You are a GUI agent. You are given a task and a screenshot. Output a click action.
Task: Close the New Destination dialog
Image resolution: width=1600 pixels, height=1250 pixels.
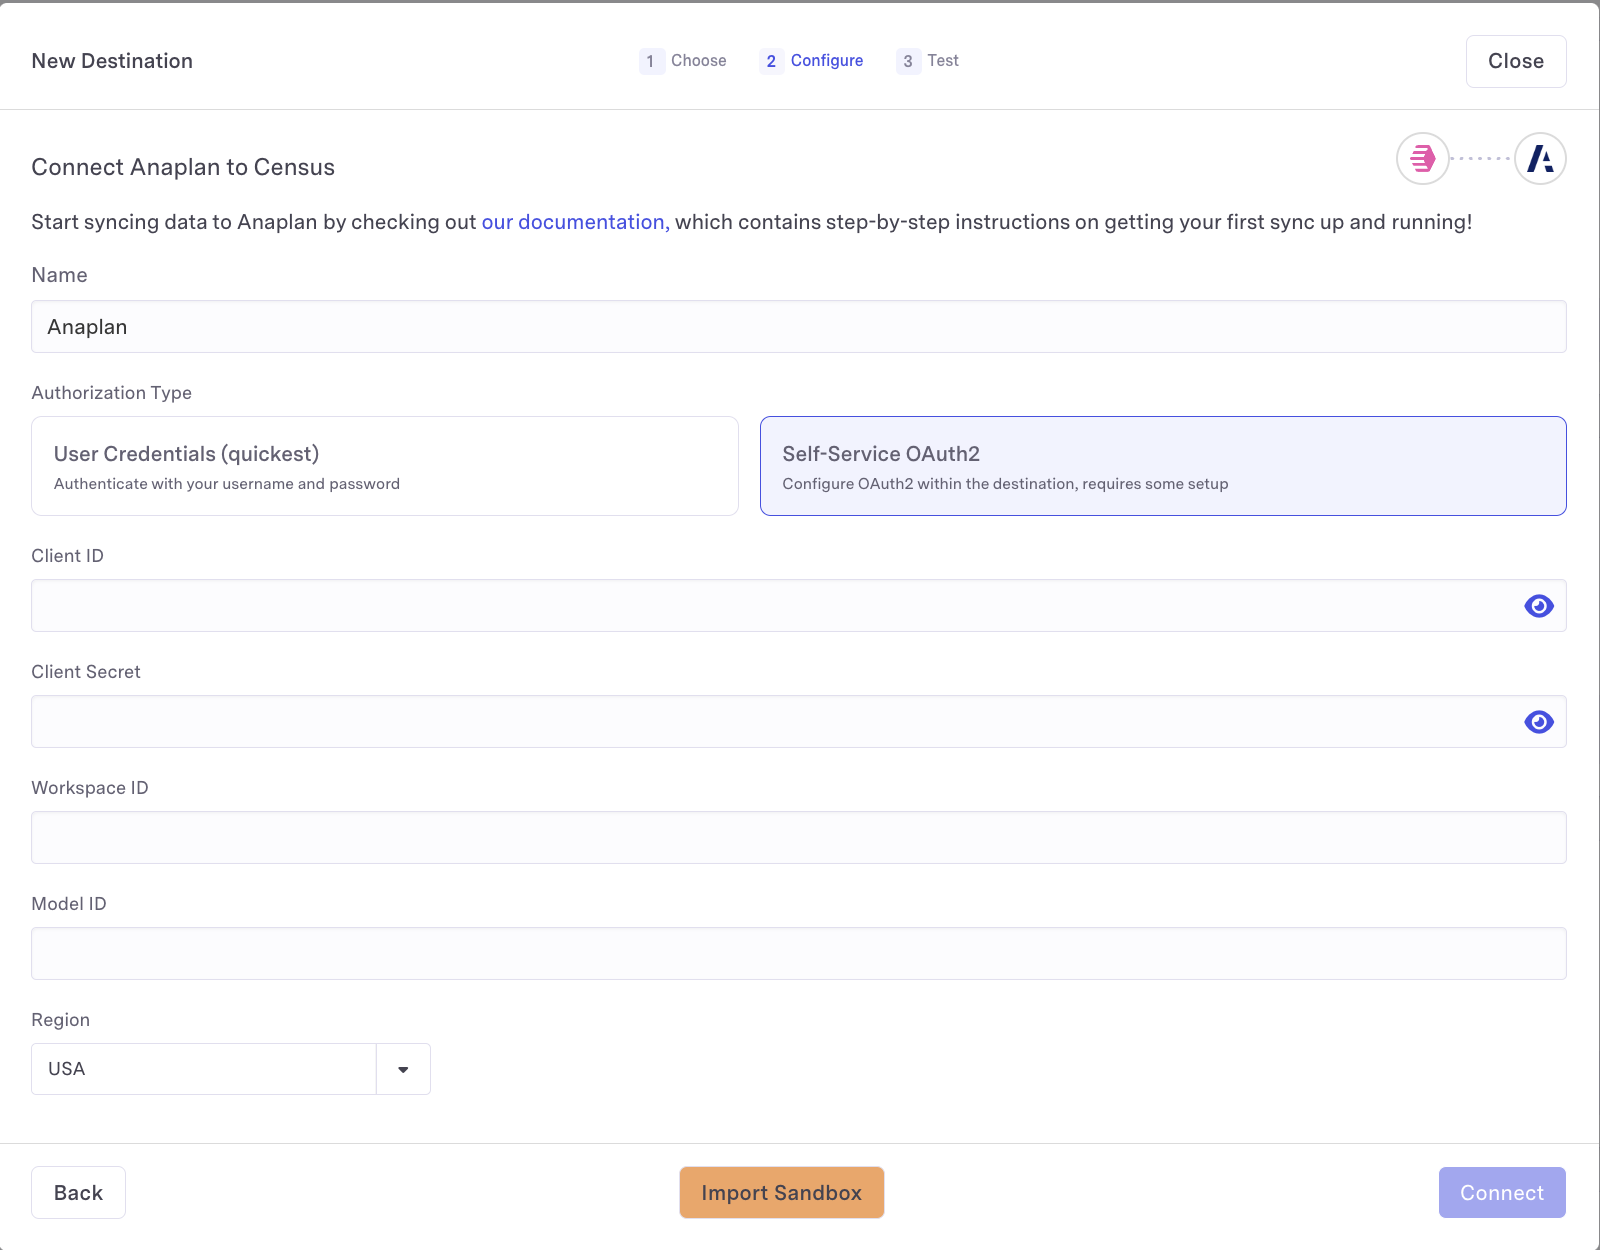click(x=1515, y=61)
